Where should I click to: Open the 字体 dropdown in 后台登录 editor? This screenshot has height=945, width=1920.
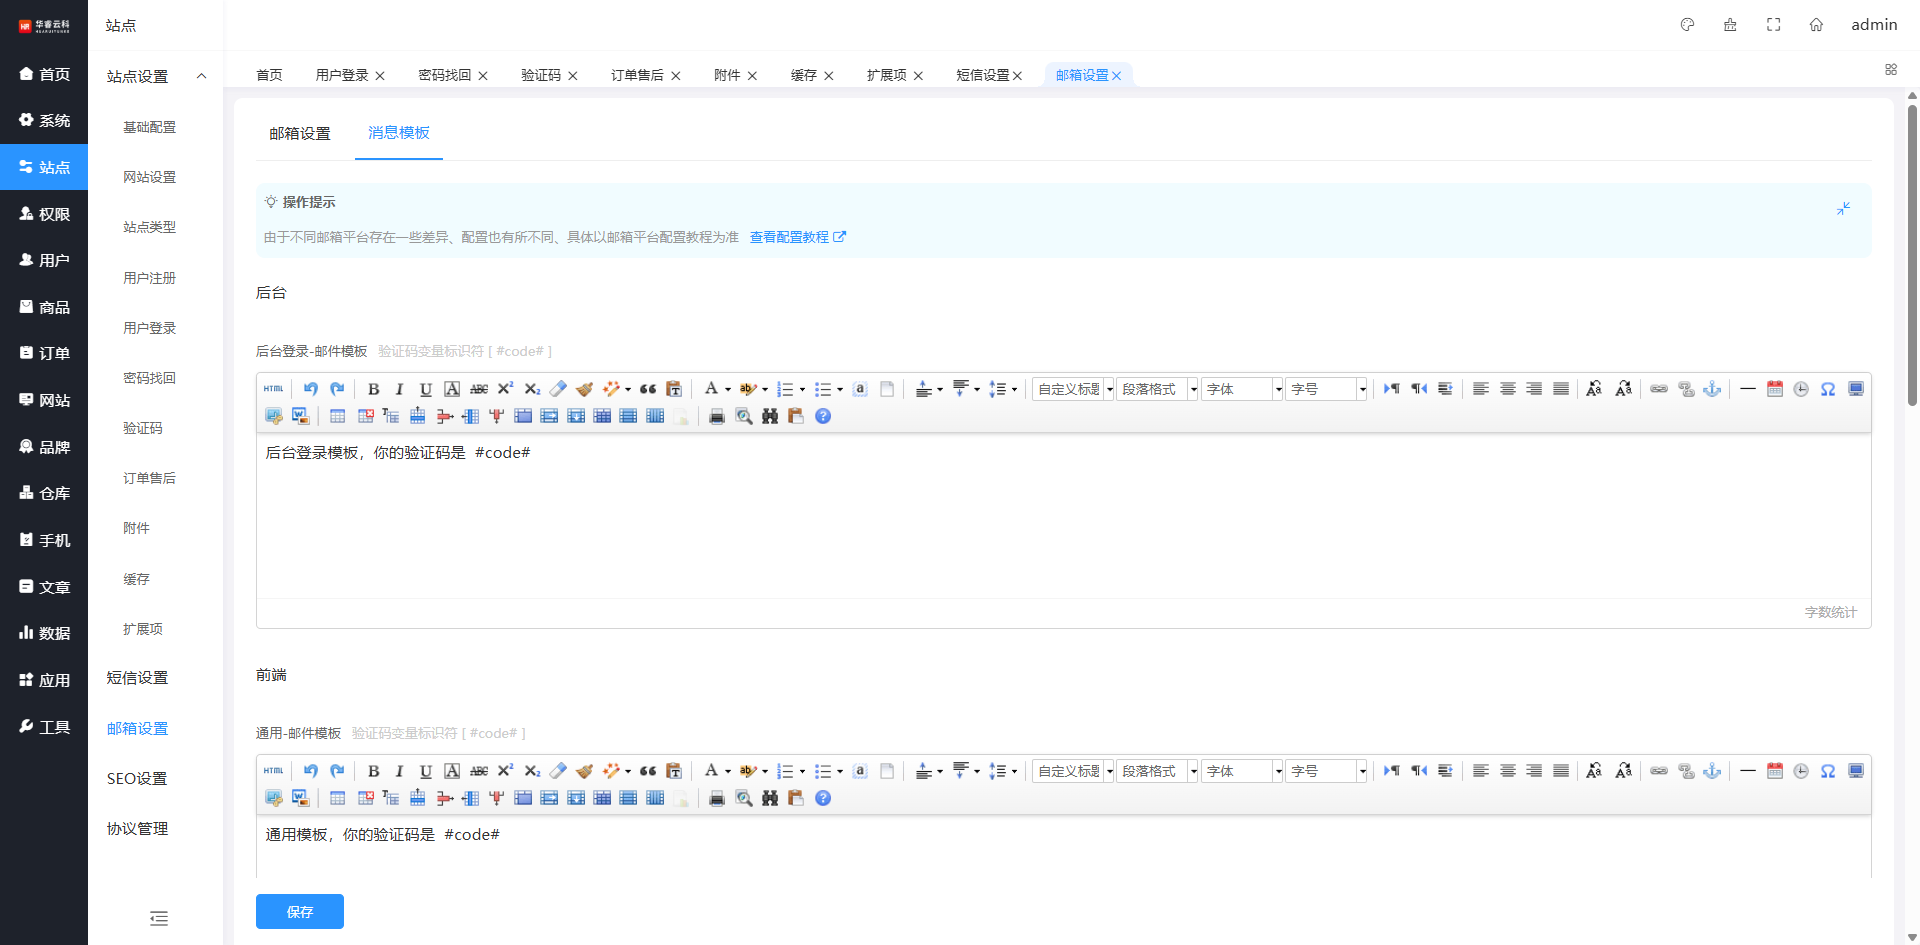[1241, 389]
